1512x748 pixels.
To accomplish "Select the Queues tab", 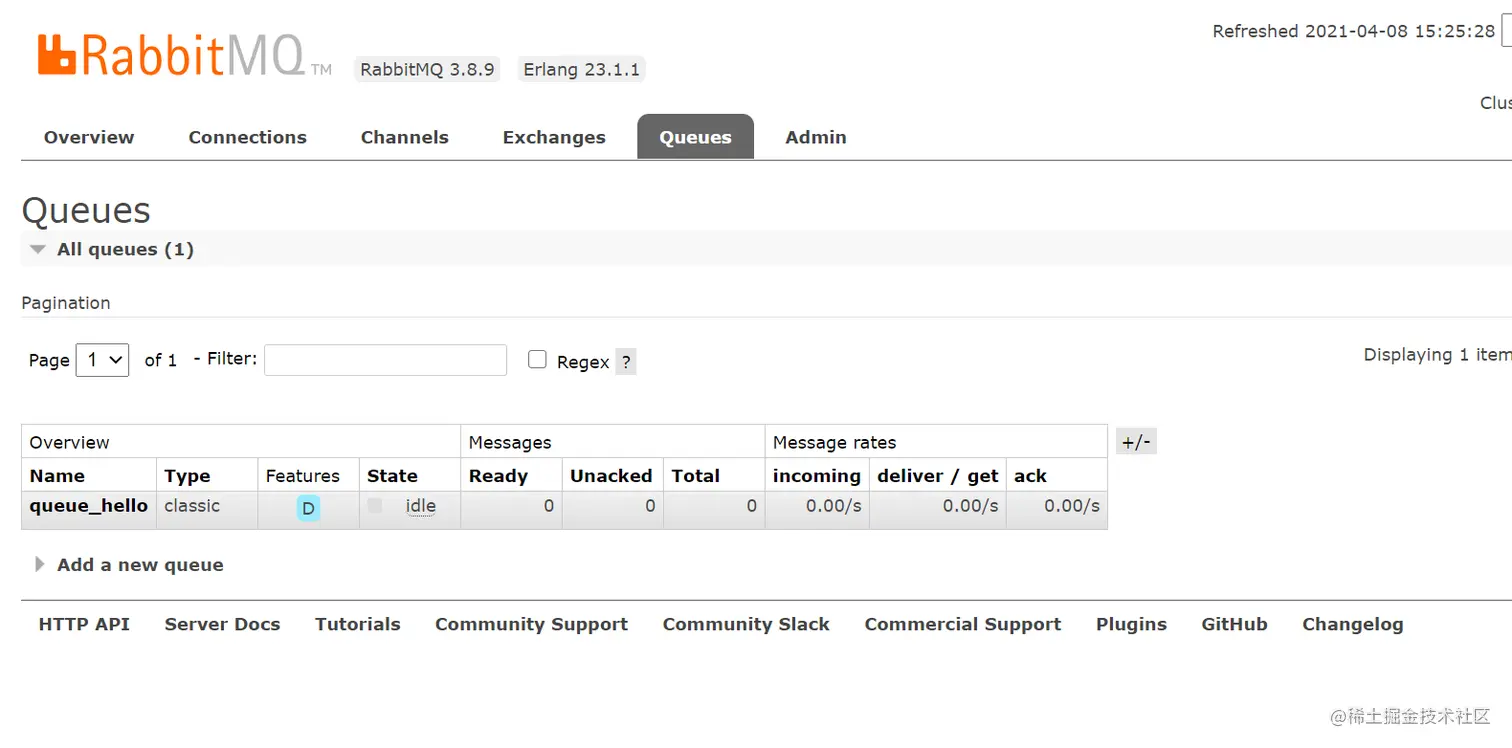I will pyautogui.click(x=695, y=137).
